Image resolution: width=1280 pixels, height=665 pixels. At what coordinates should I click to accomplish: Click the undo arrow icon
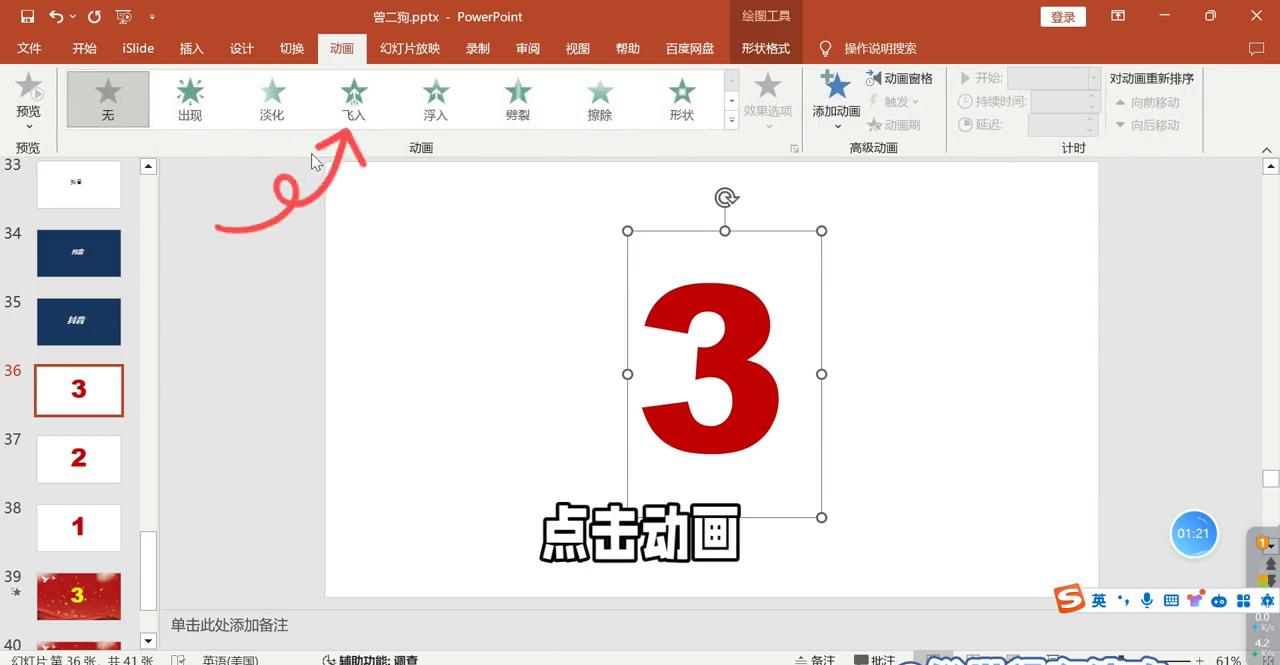click(x=56, y=17)
